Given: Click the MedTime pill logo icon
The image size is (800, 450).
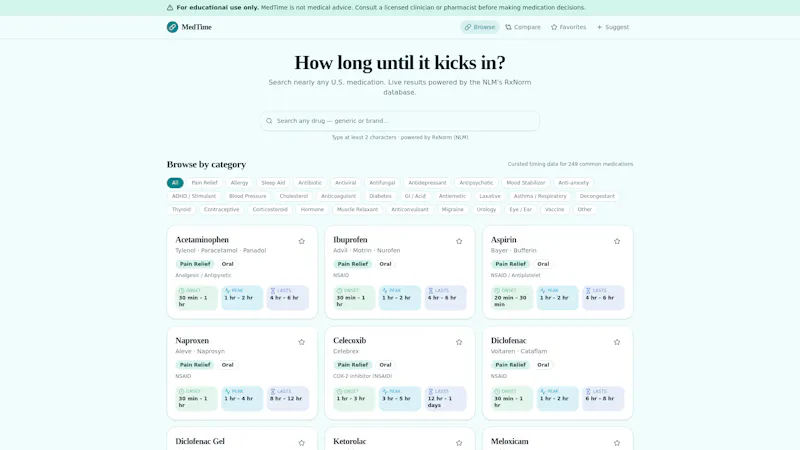Looking at the screenshot, I should click(172, 27).
